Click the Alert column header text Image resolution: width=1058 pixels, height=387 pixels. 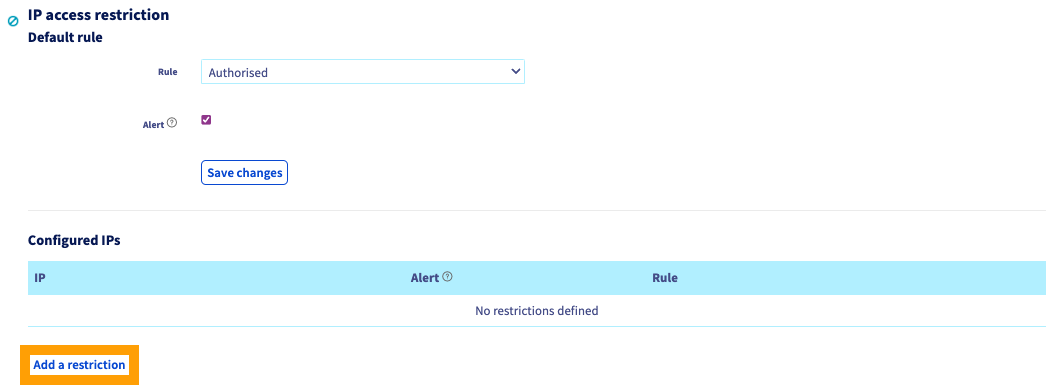coord(425,278)
